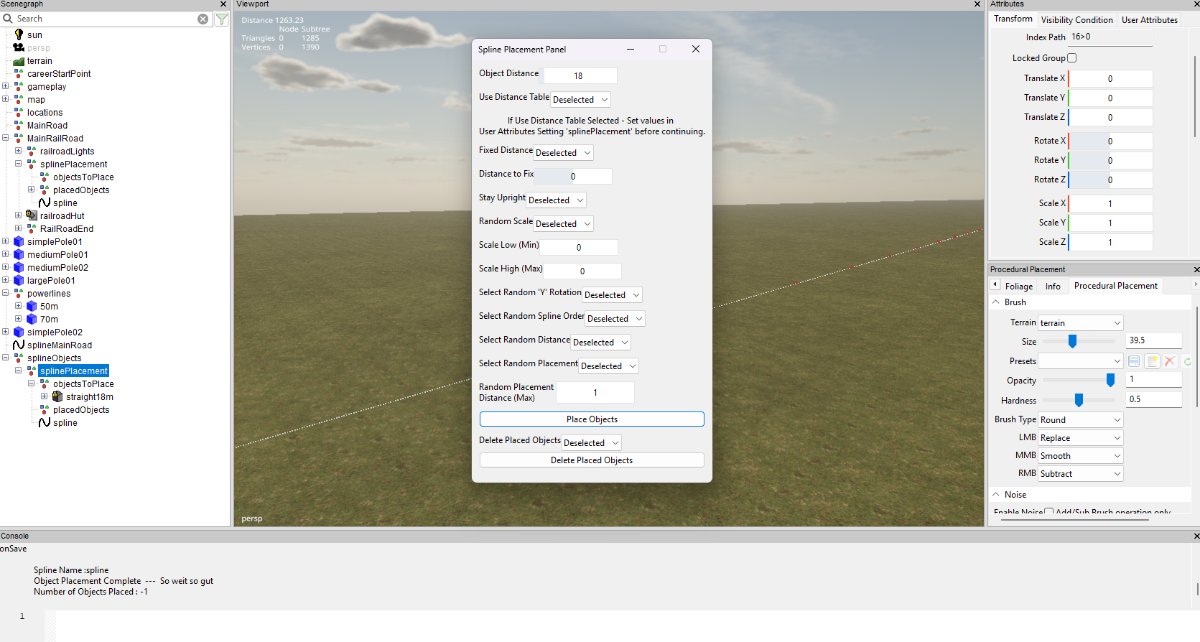Click the Delete Placed Objects button

(x=592, y=460)
